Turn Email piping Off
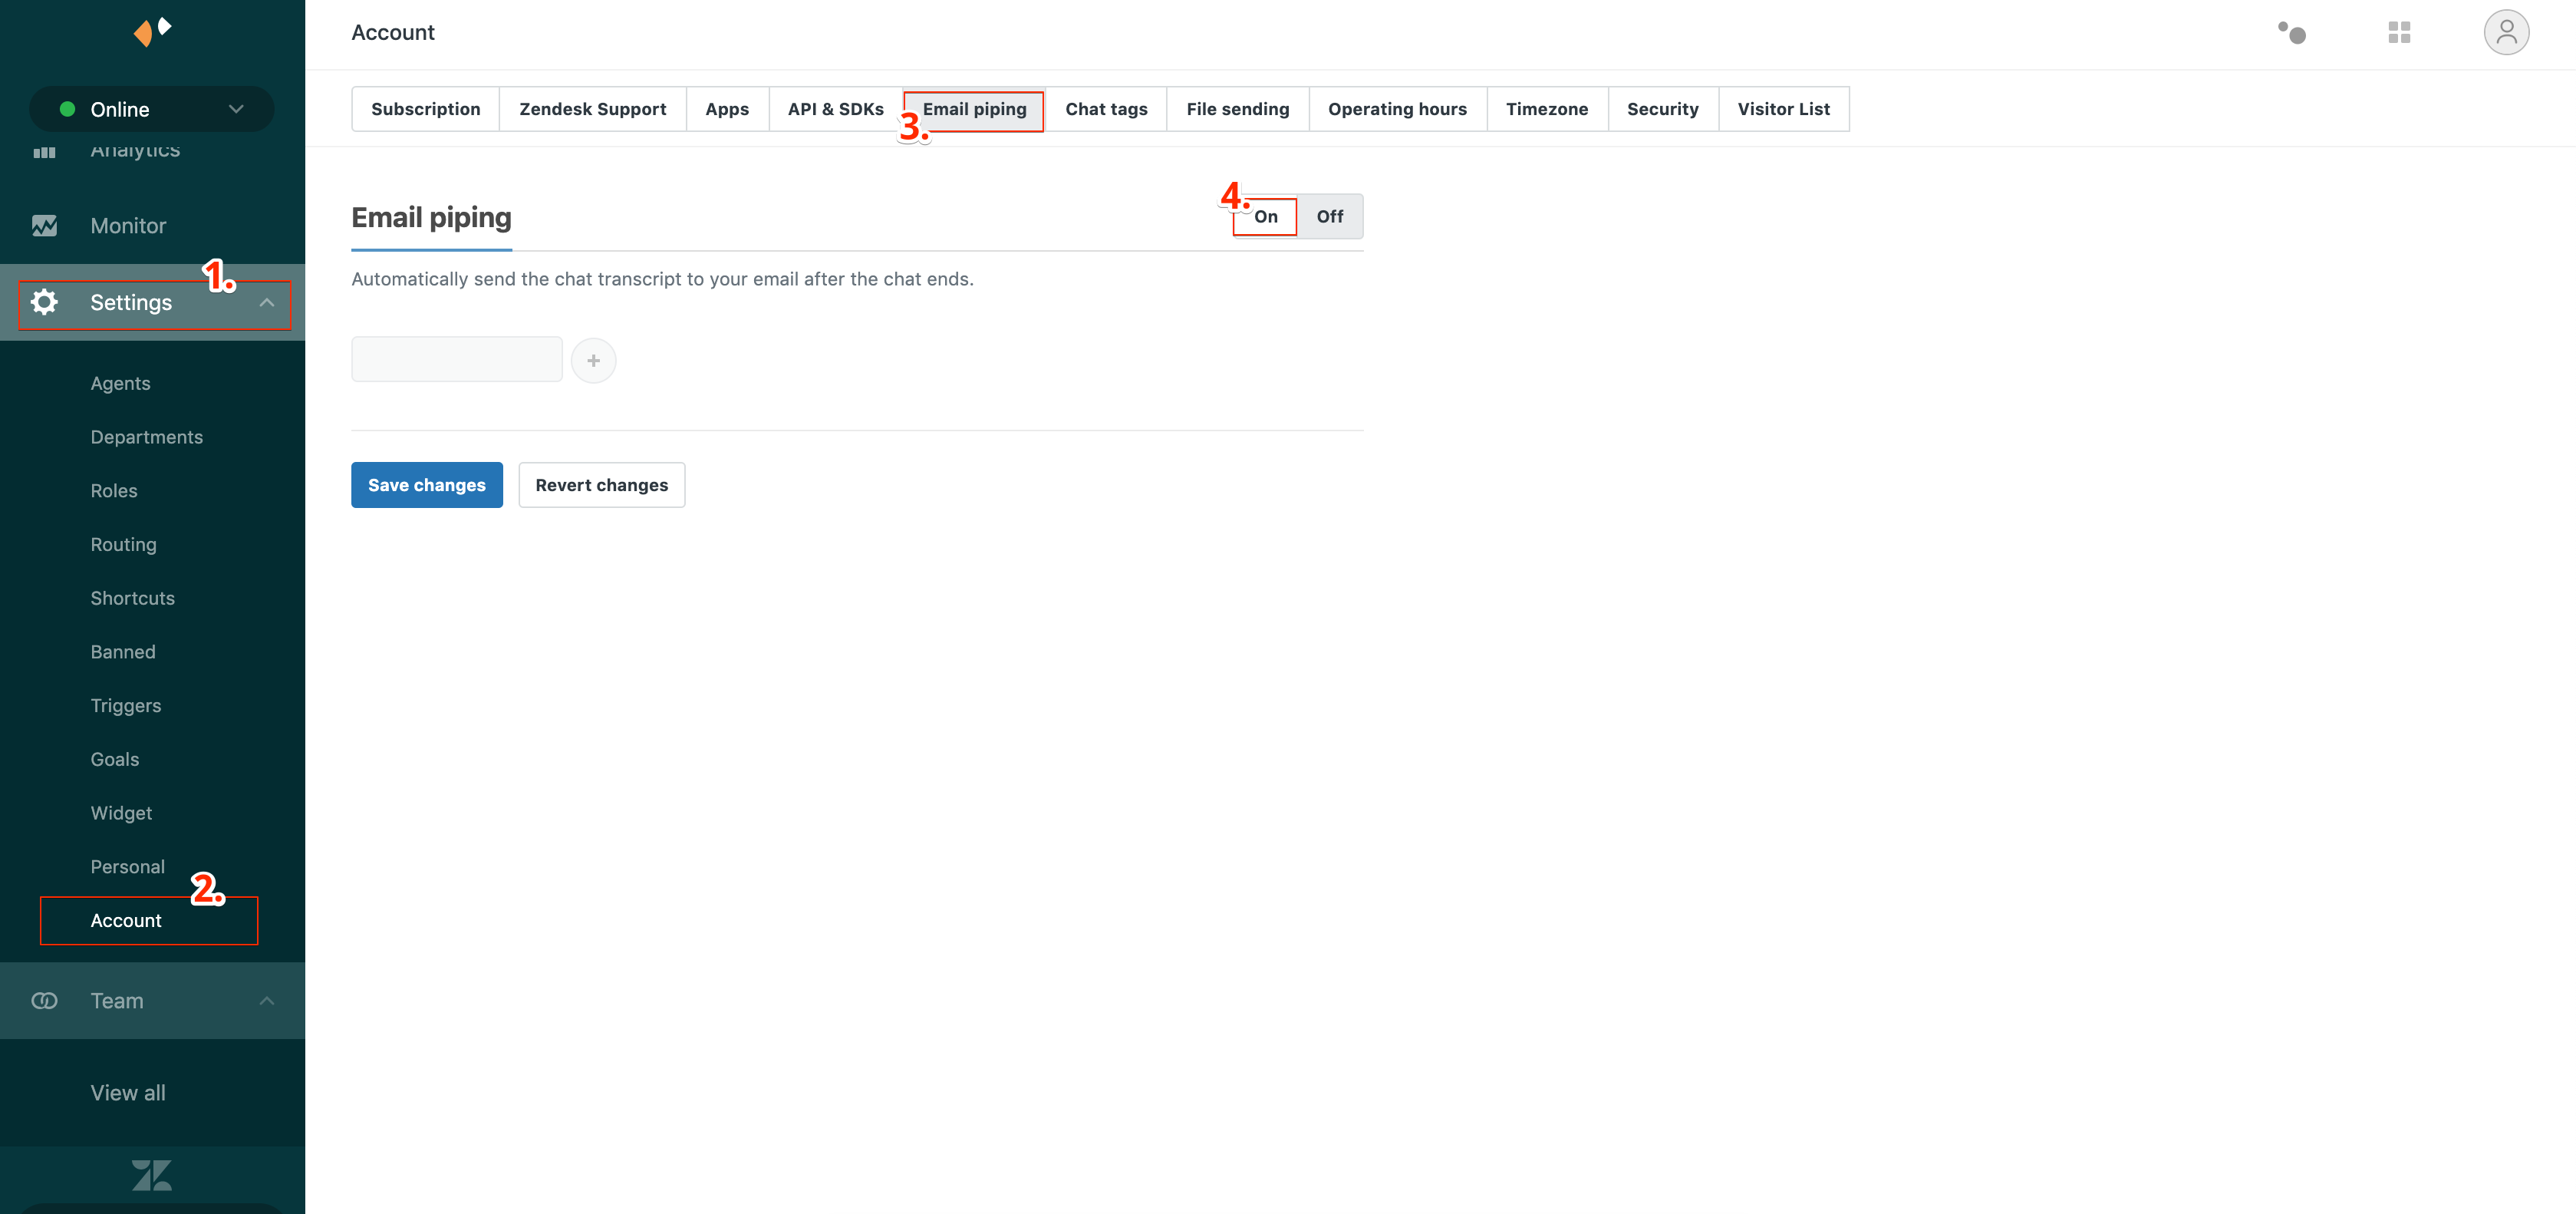The width and height of the screenshot is (2576, 1214). point(1330,217)
